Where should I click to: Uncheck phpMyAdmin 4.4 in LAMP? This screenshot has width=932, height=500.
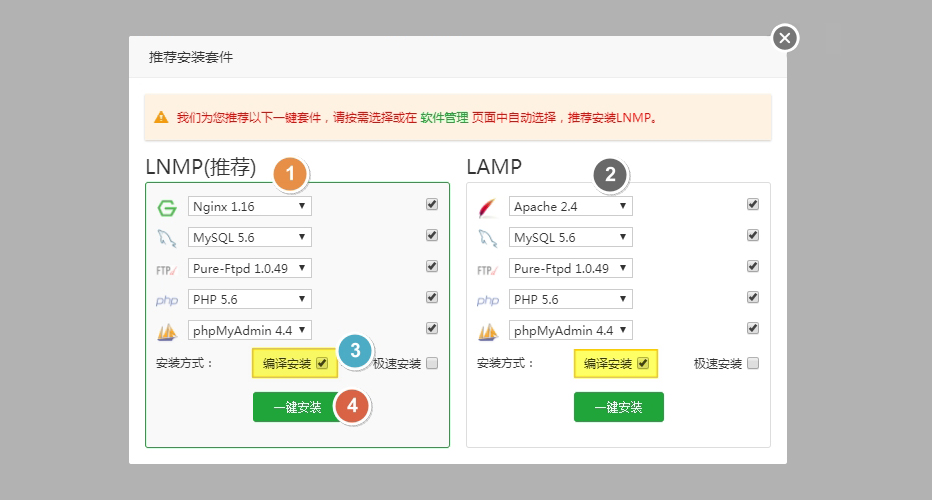point(753,328)
